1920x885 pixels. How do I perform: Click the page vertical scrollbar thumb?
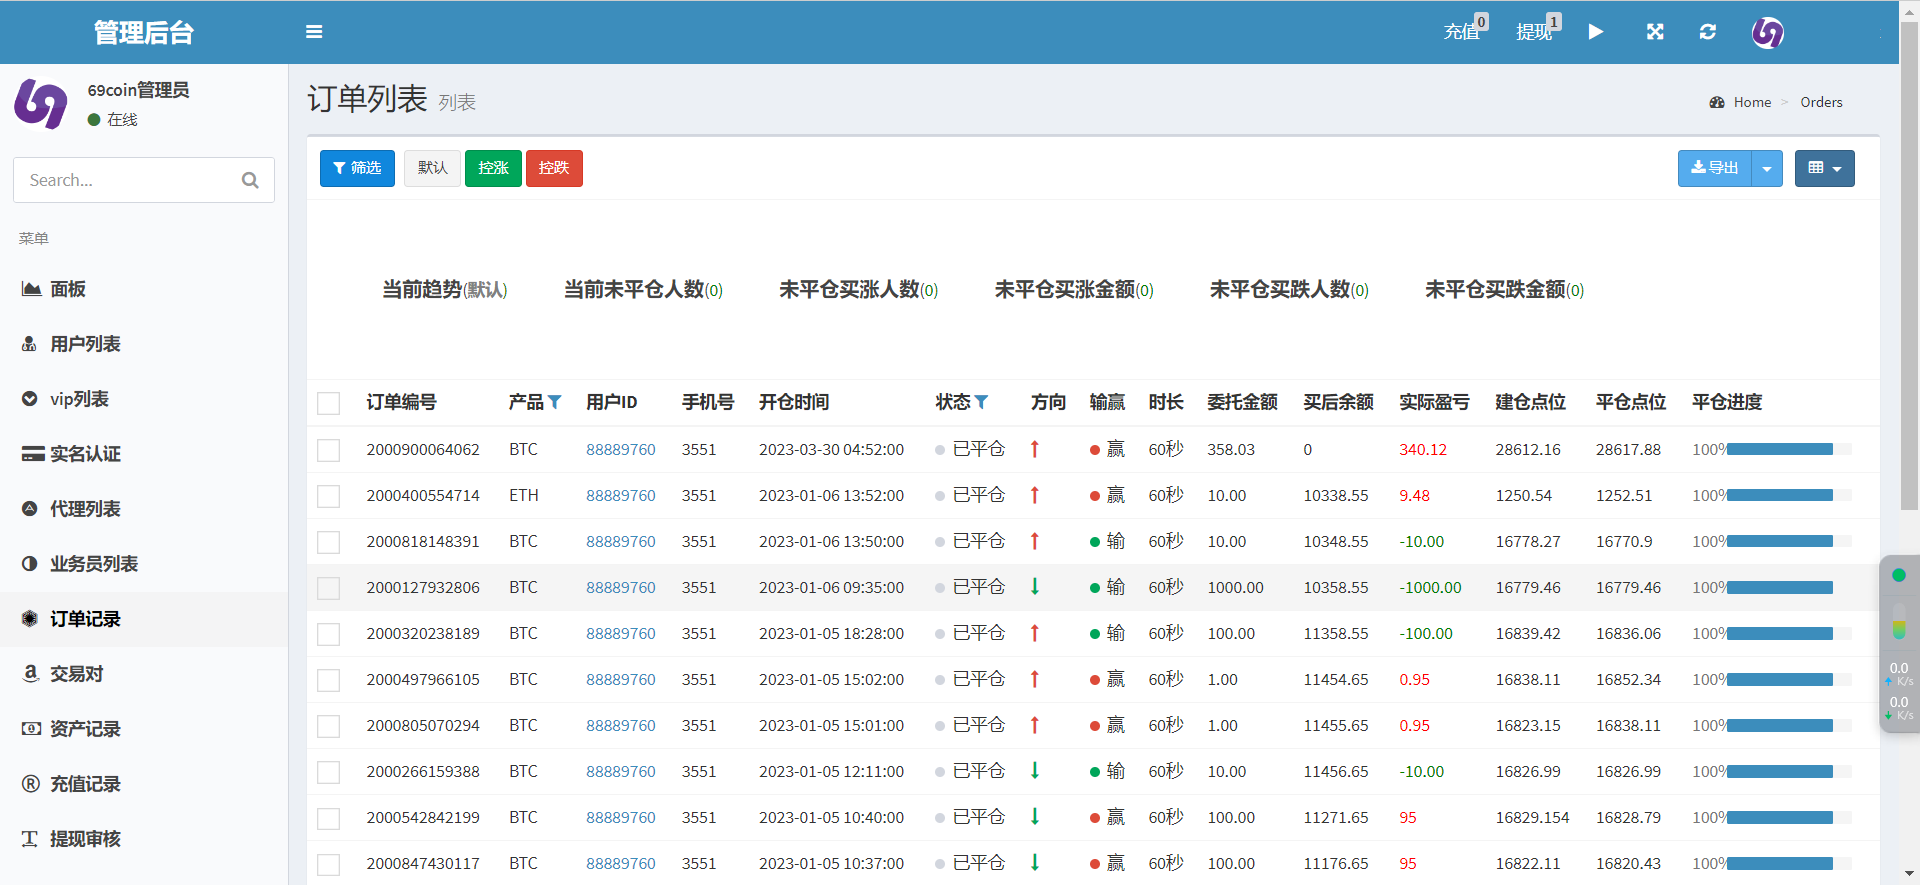click(x=1909, y=268)
